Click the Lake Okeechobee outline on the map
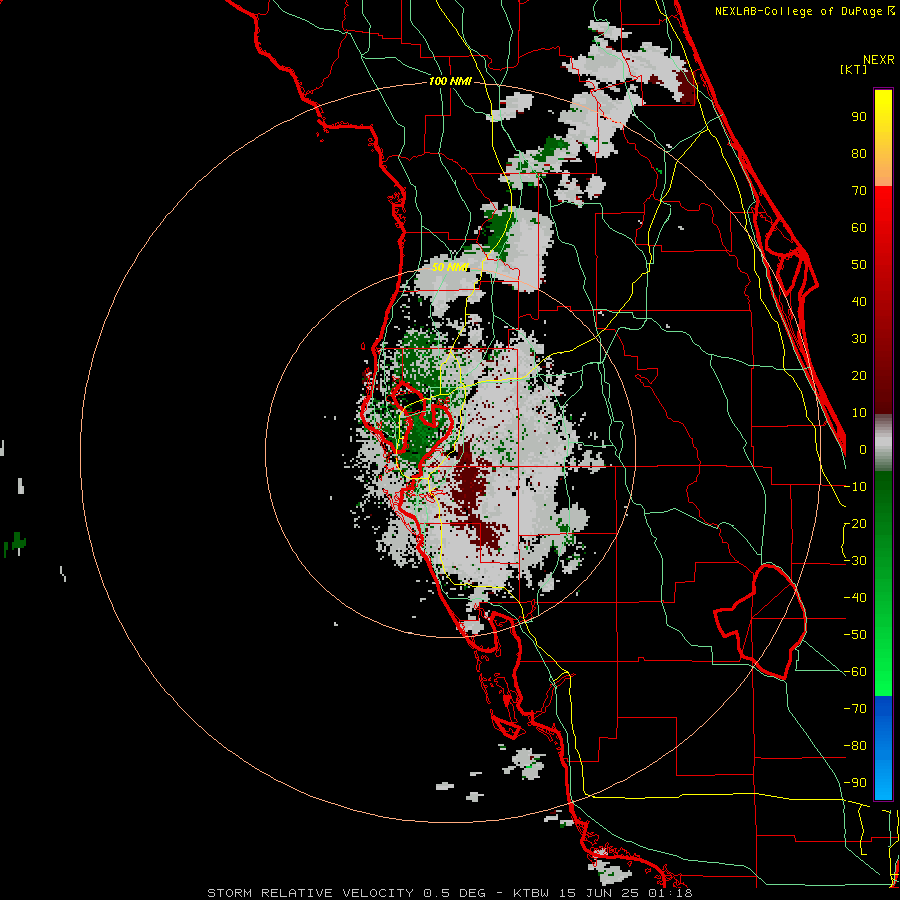Image resolution: width=900 pixels, height=900 pixels. tap(761, 621)
